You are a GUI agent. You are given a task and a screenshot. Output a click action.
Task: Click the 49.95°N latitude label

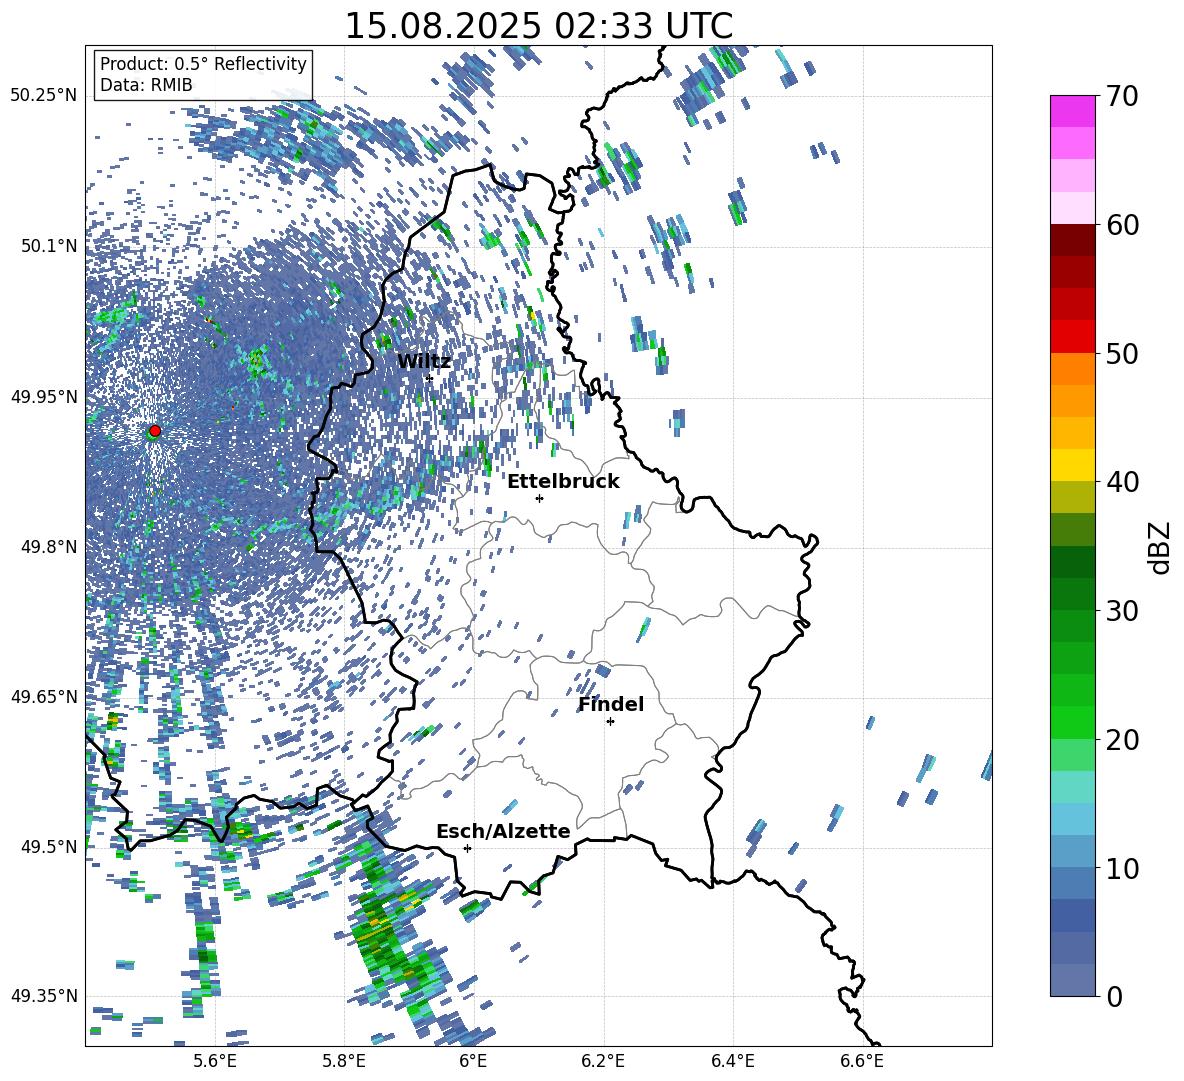pos(44,396)
